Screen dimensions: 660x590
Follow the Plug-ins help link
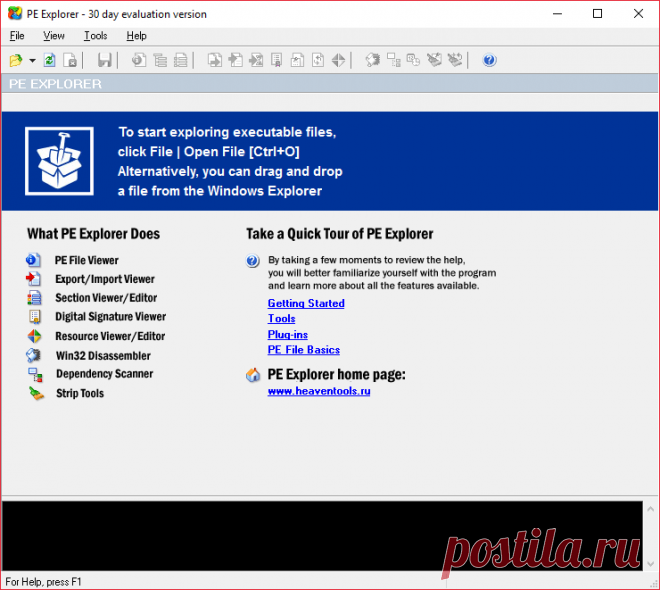tap(288, 334)
